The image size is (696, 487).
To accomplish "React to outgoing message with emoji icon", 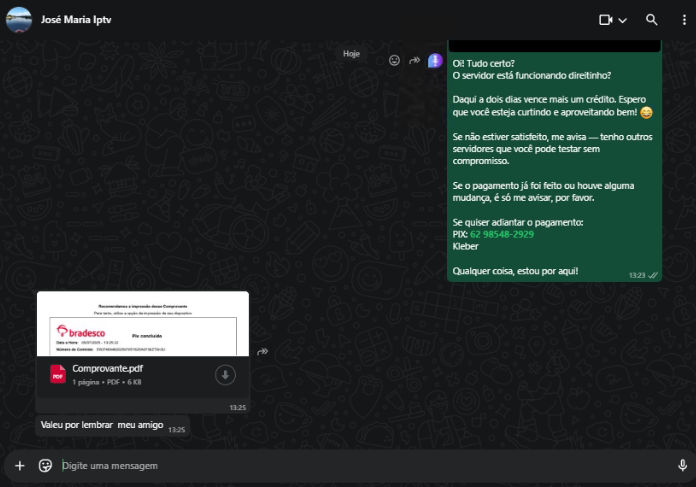I will pyautogui.click(x=394, y=60).
